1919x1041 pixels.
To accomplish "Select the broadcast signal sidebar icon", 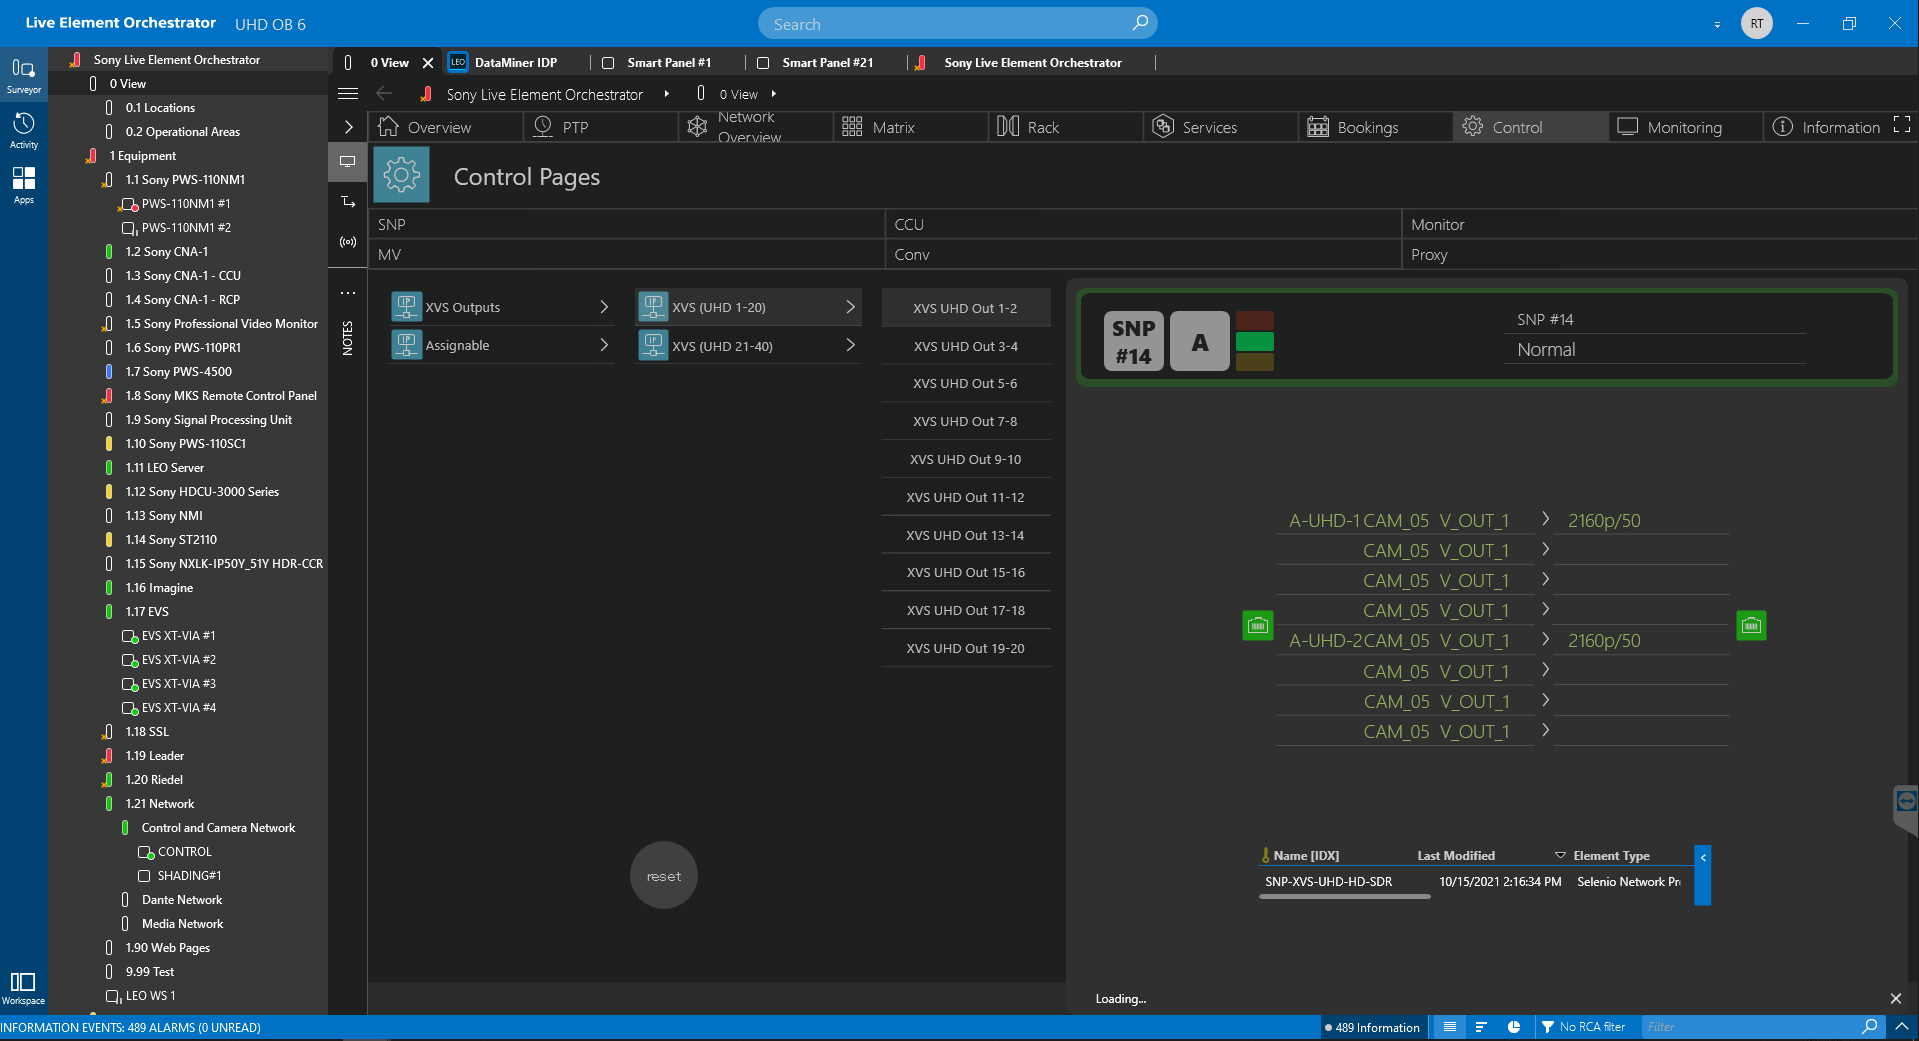I will click(348, 242).
